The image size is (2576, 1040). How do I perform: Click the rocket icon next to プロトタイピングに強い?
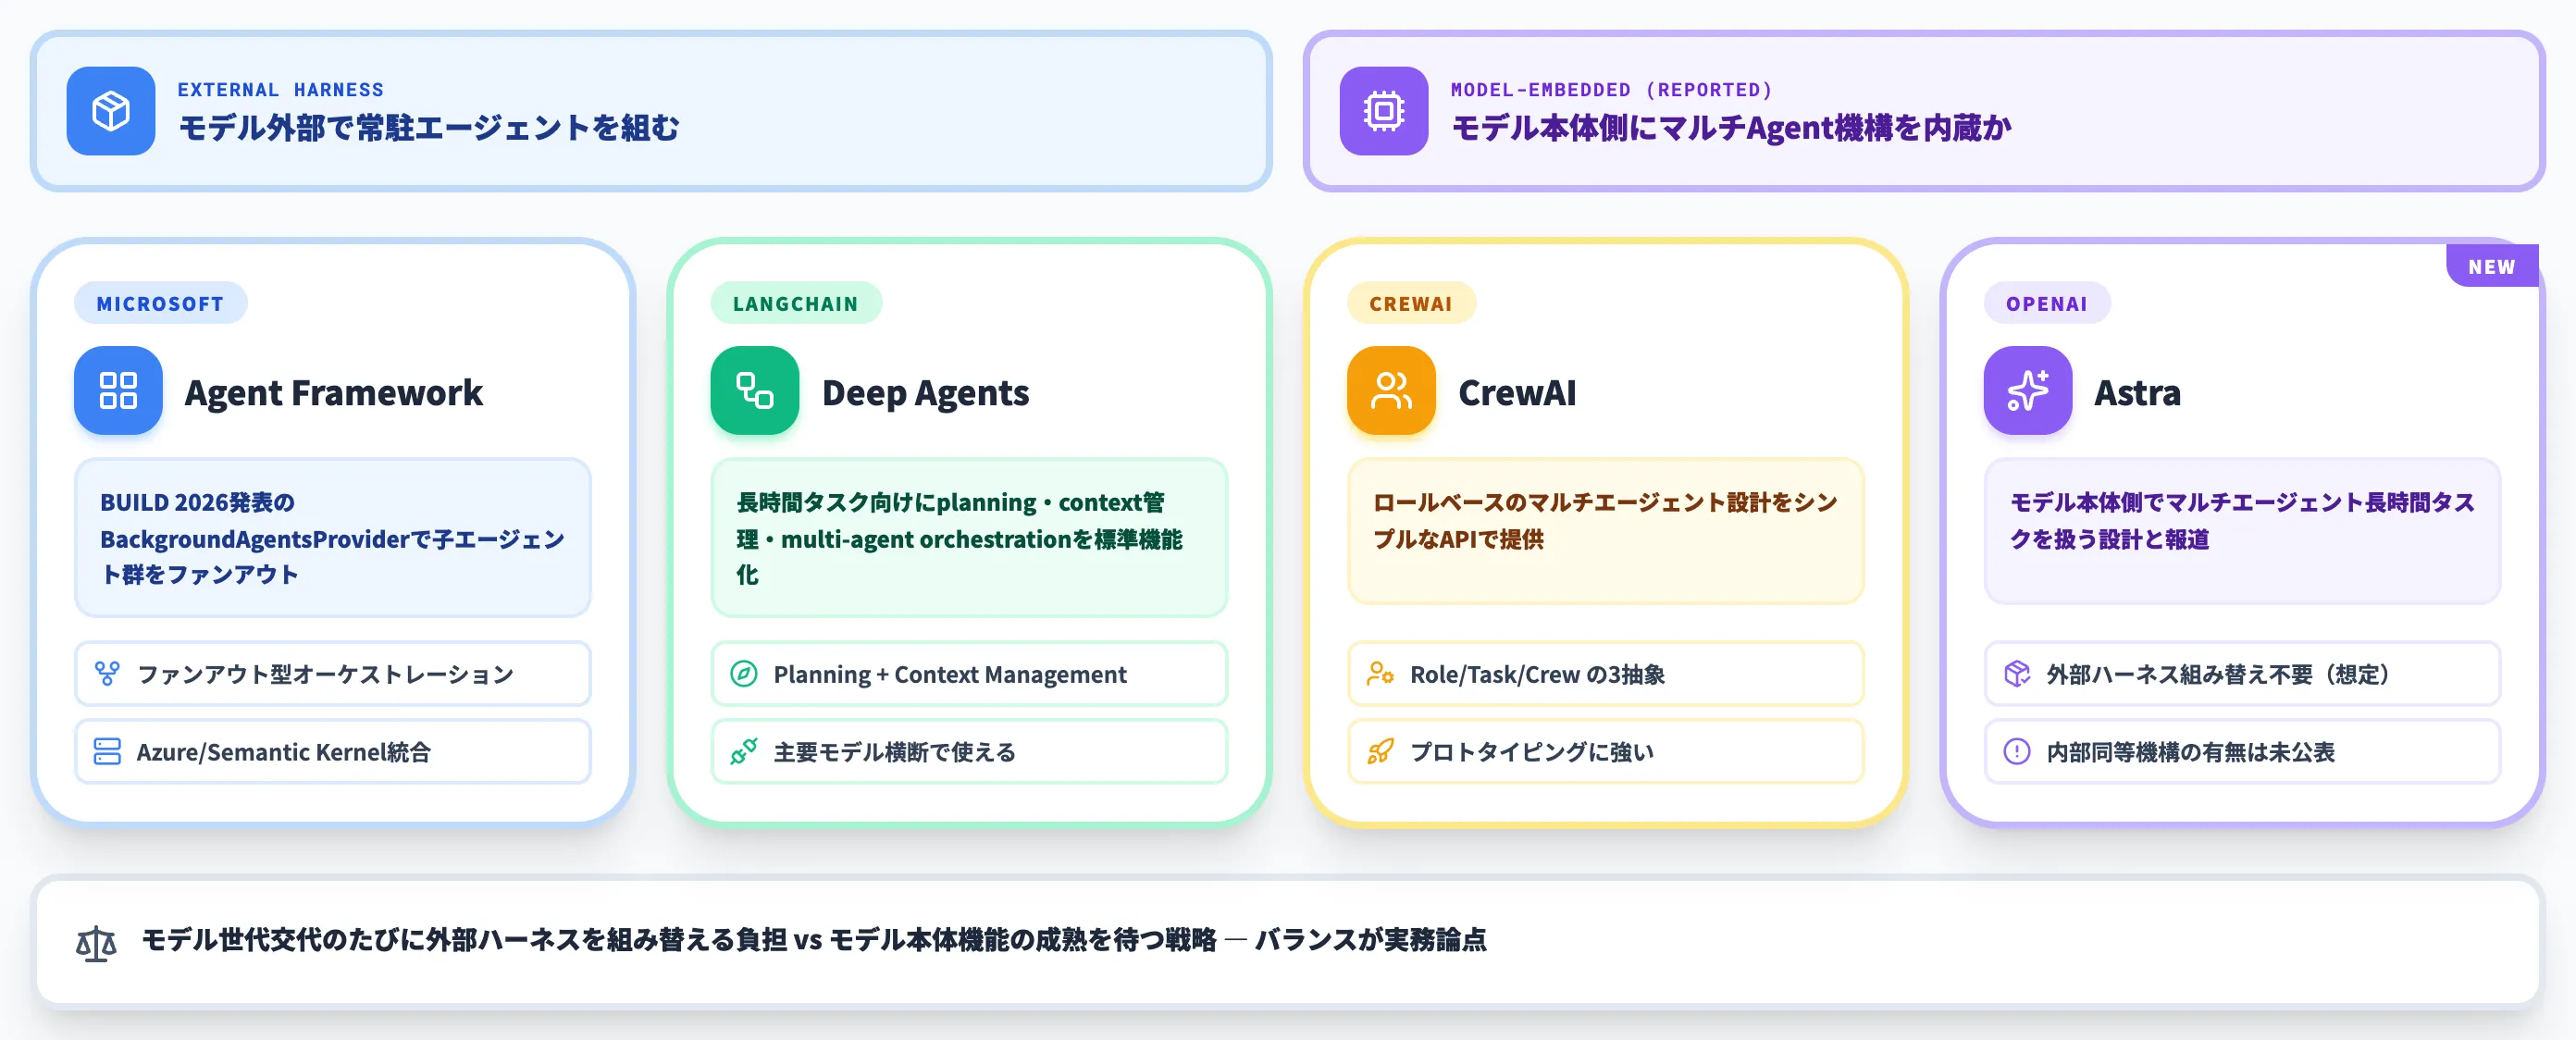pos(1381,752)
